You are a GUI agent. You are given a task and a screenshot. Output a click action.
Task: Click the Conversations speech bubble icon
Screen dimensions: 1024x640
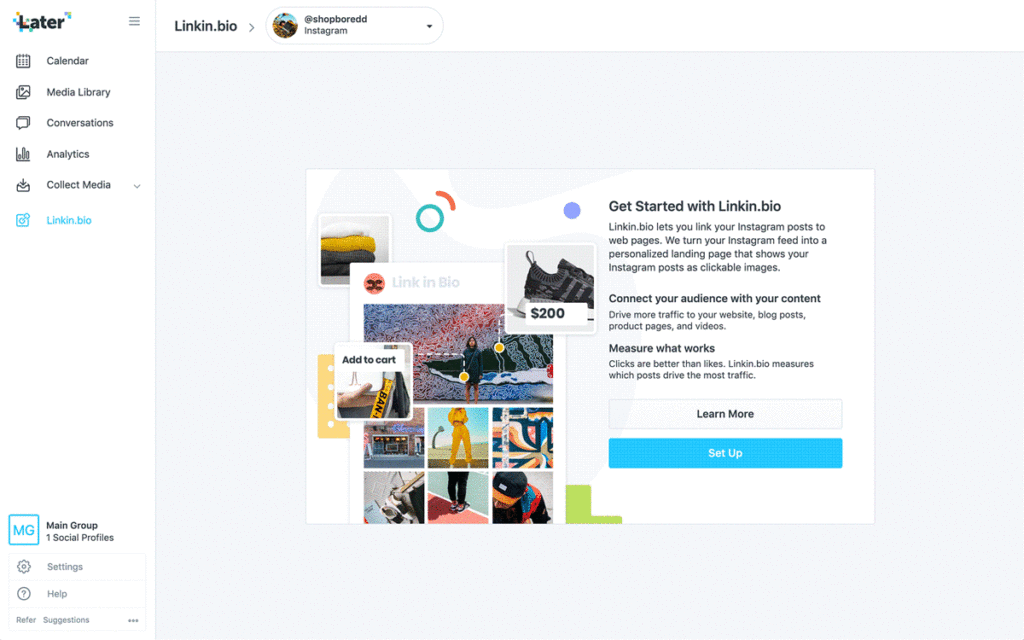[x=23, y=123]
